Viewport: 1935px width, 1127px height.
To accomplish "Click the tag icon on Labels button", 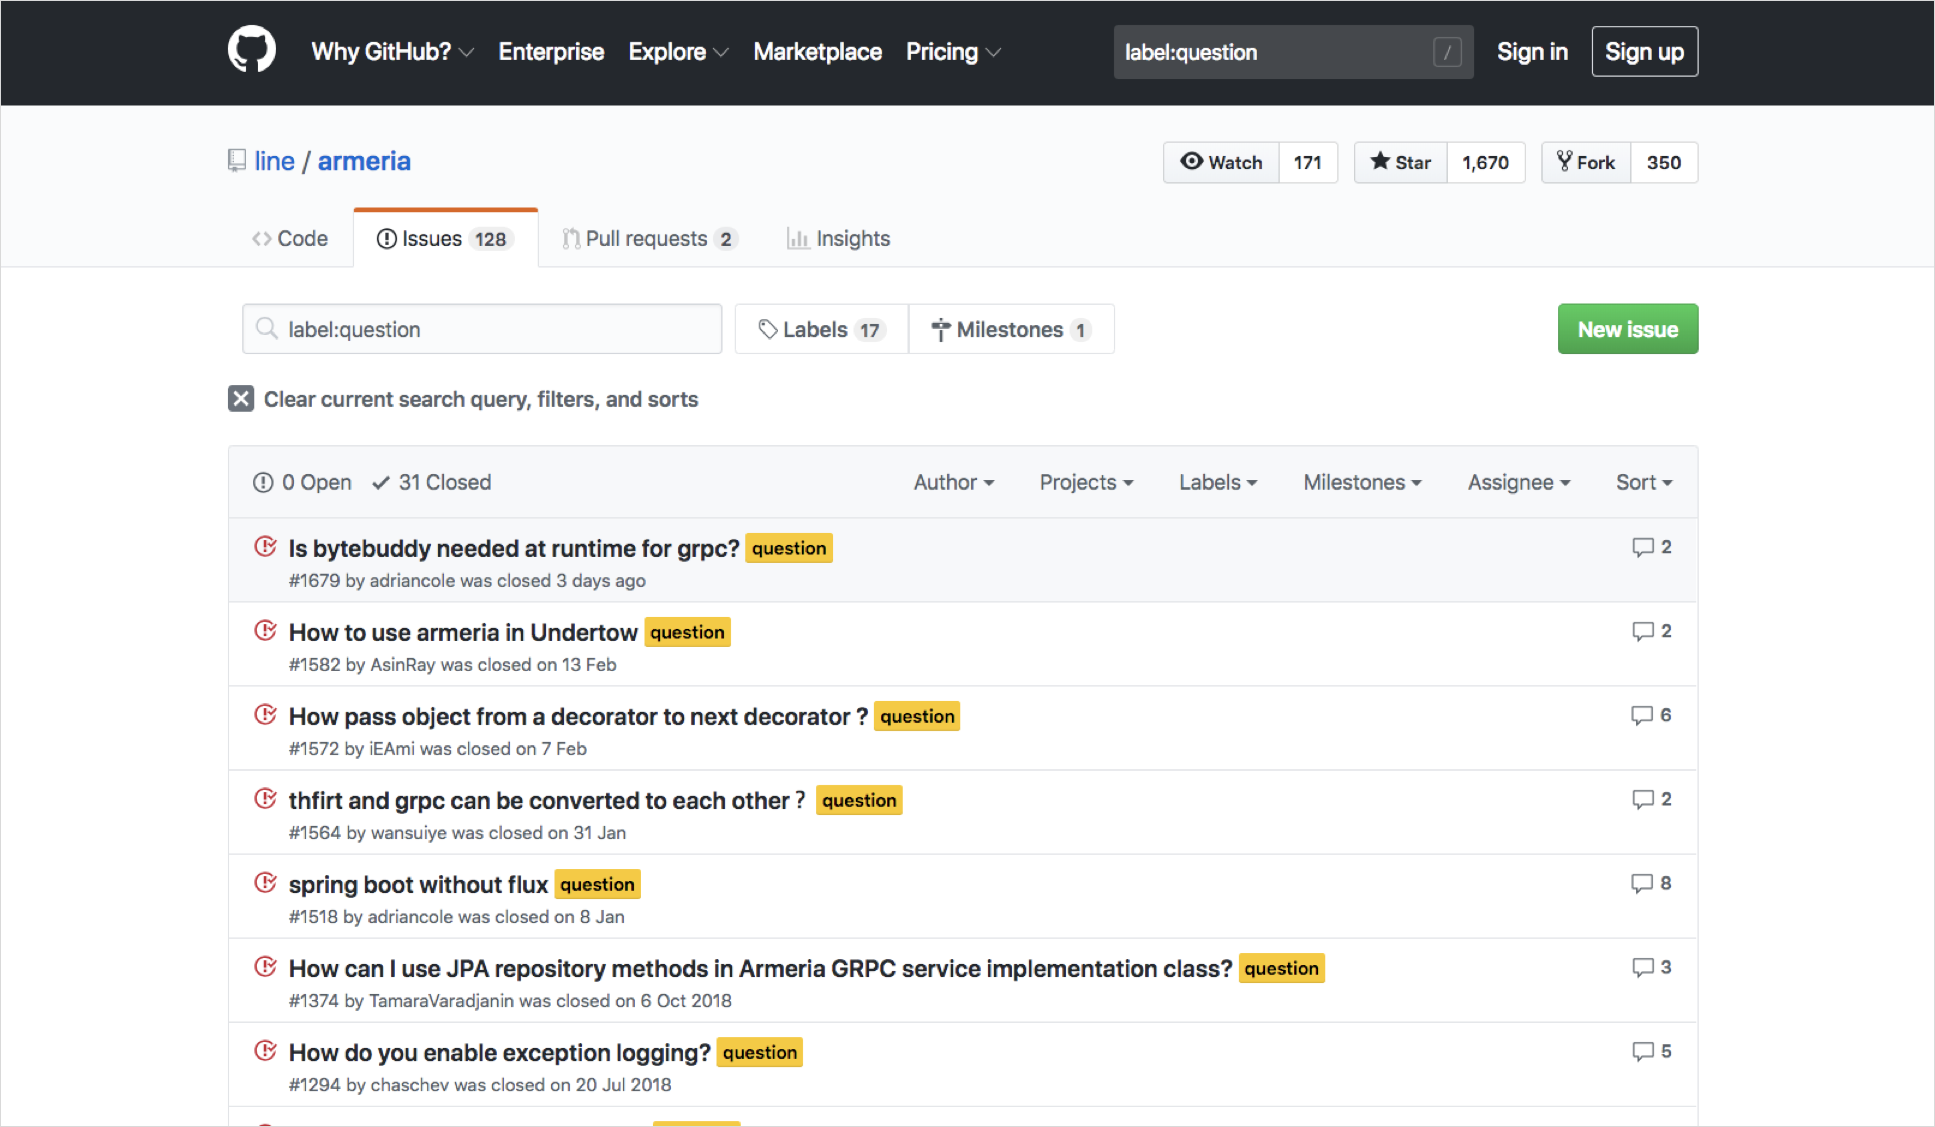I will click(767, 329).
